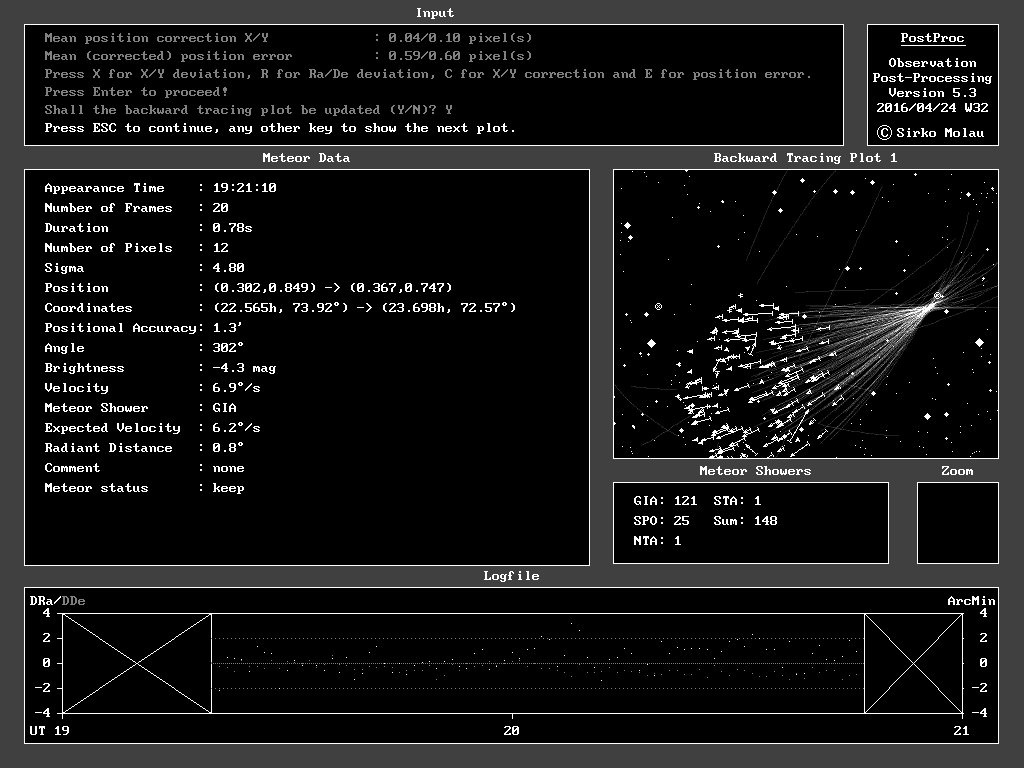
Task: Click the right crossed-out box in Logfile
Action: (913, 663)
